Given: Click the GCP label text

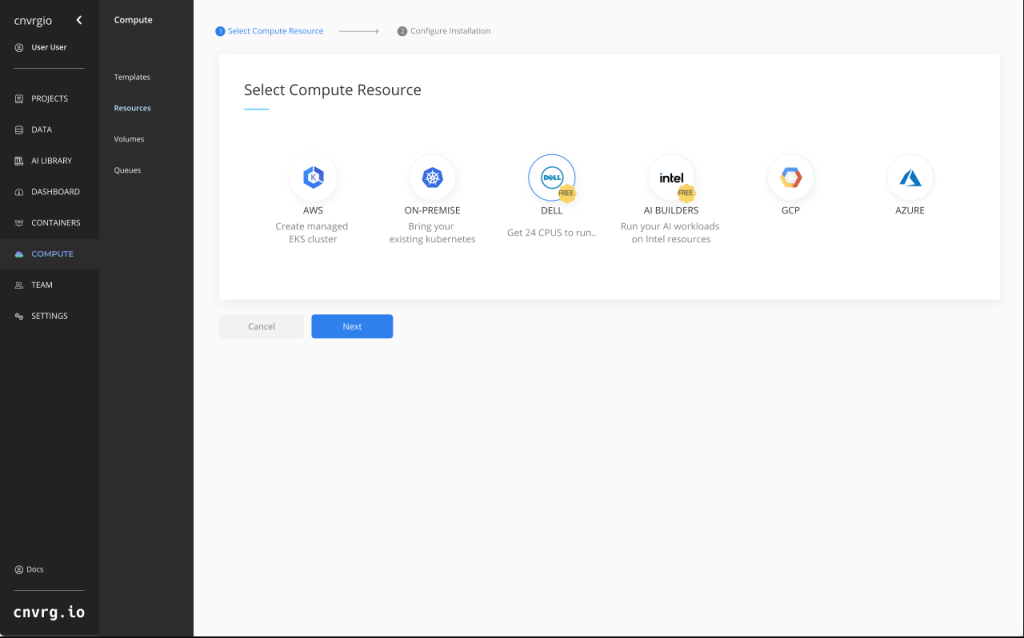Looking at the screenshot, I should click(790, 210).
